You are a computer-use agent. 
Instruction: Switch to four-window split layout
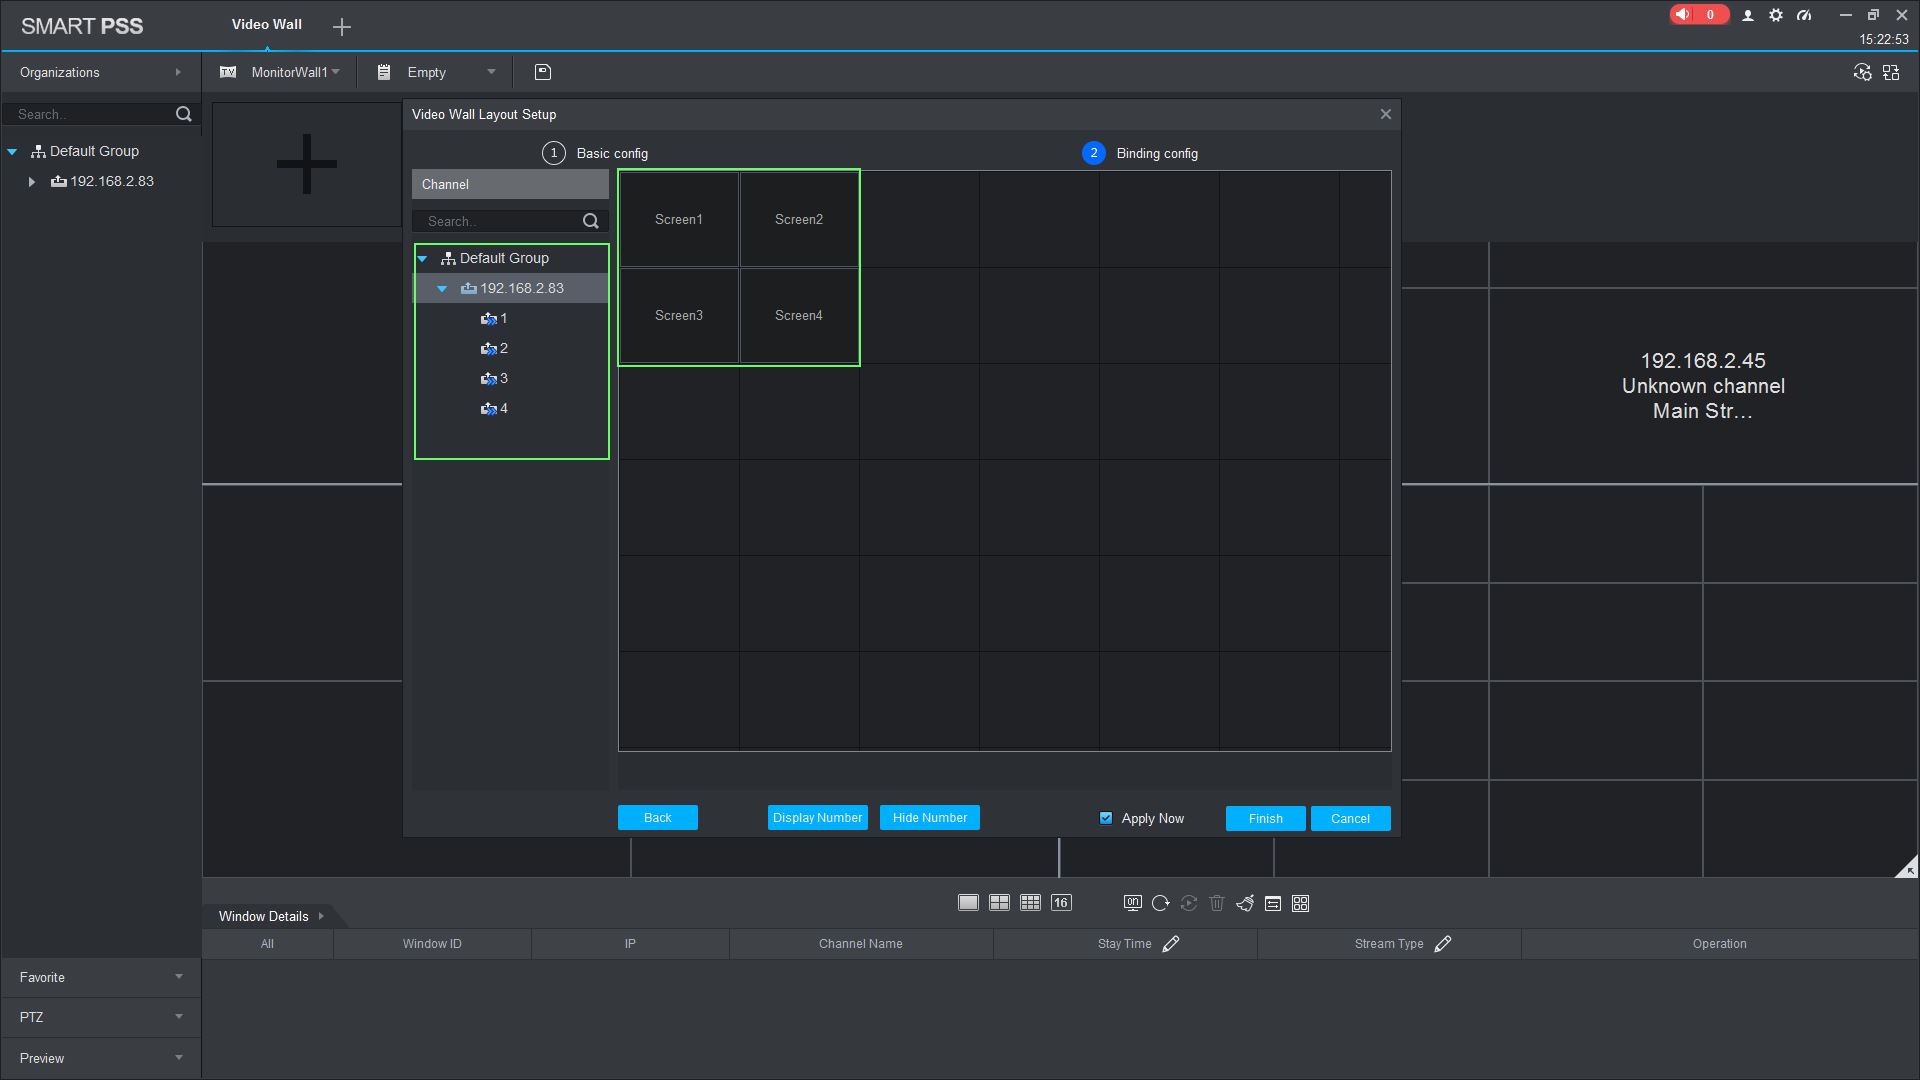[x=999, y=903]
